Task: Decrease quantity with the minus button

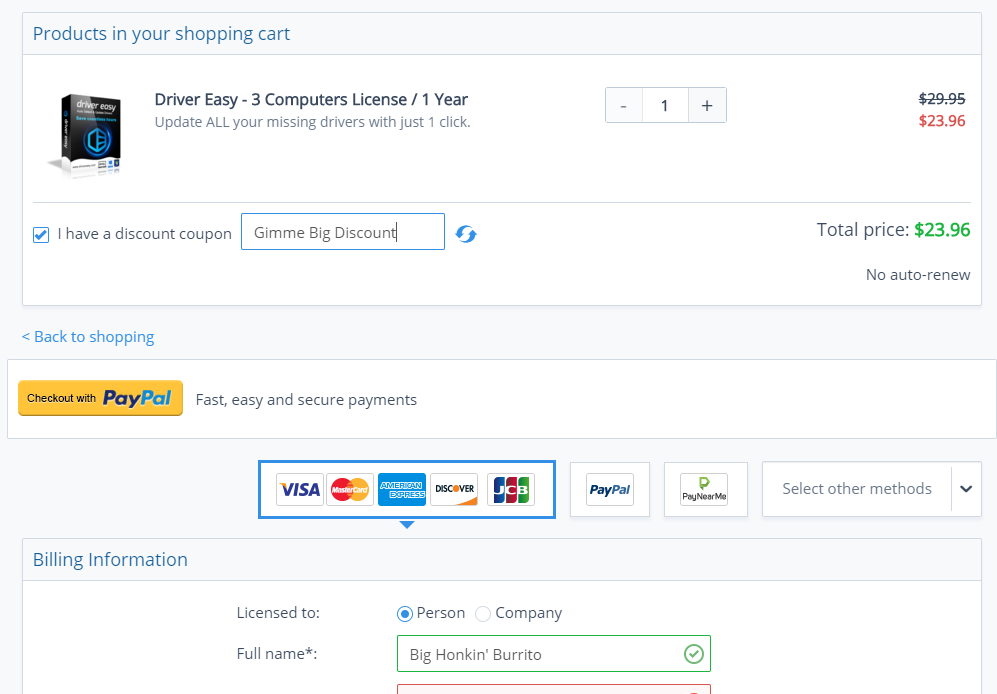Action: (624, 105)
